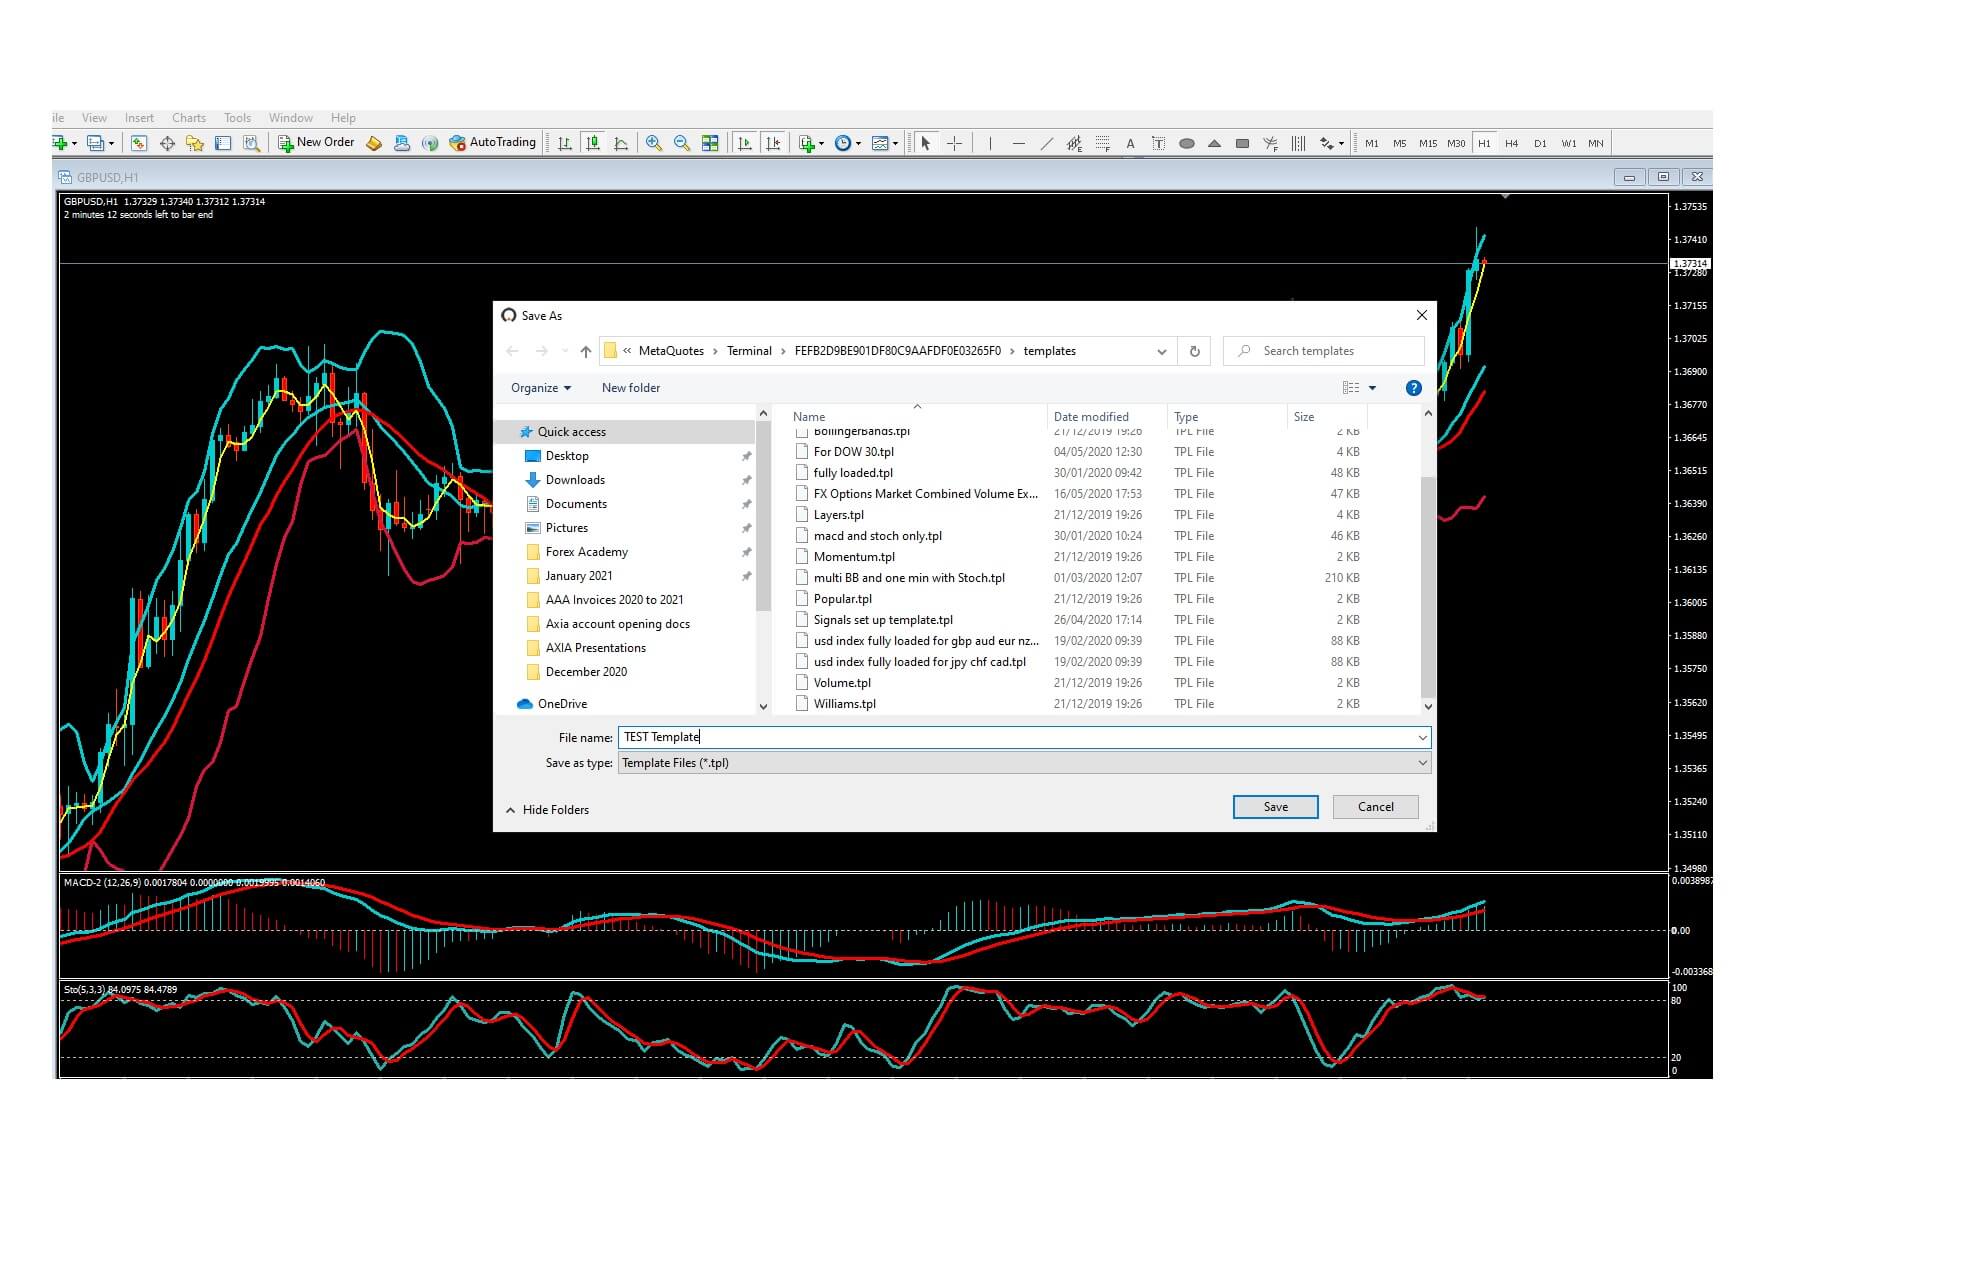Go up one folder level
1978x1268 pixels.
[586, 351]
